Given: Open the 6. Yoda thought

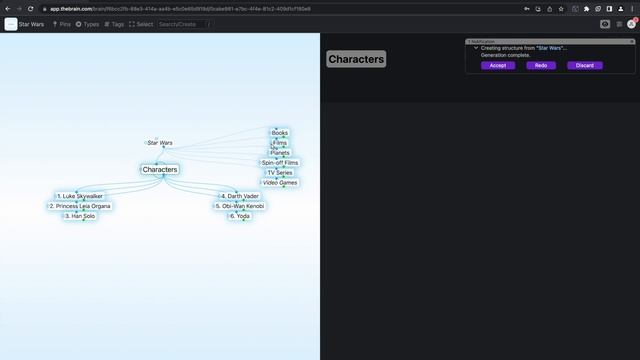Looking at the screenshot, I should pos(240,216).
